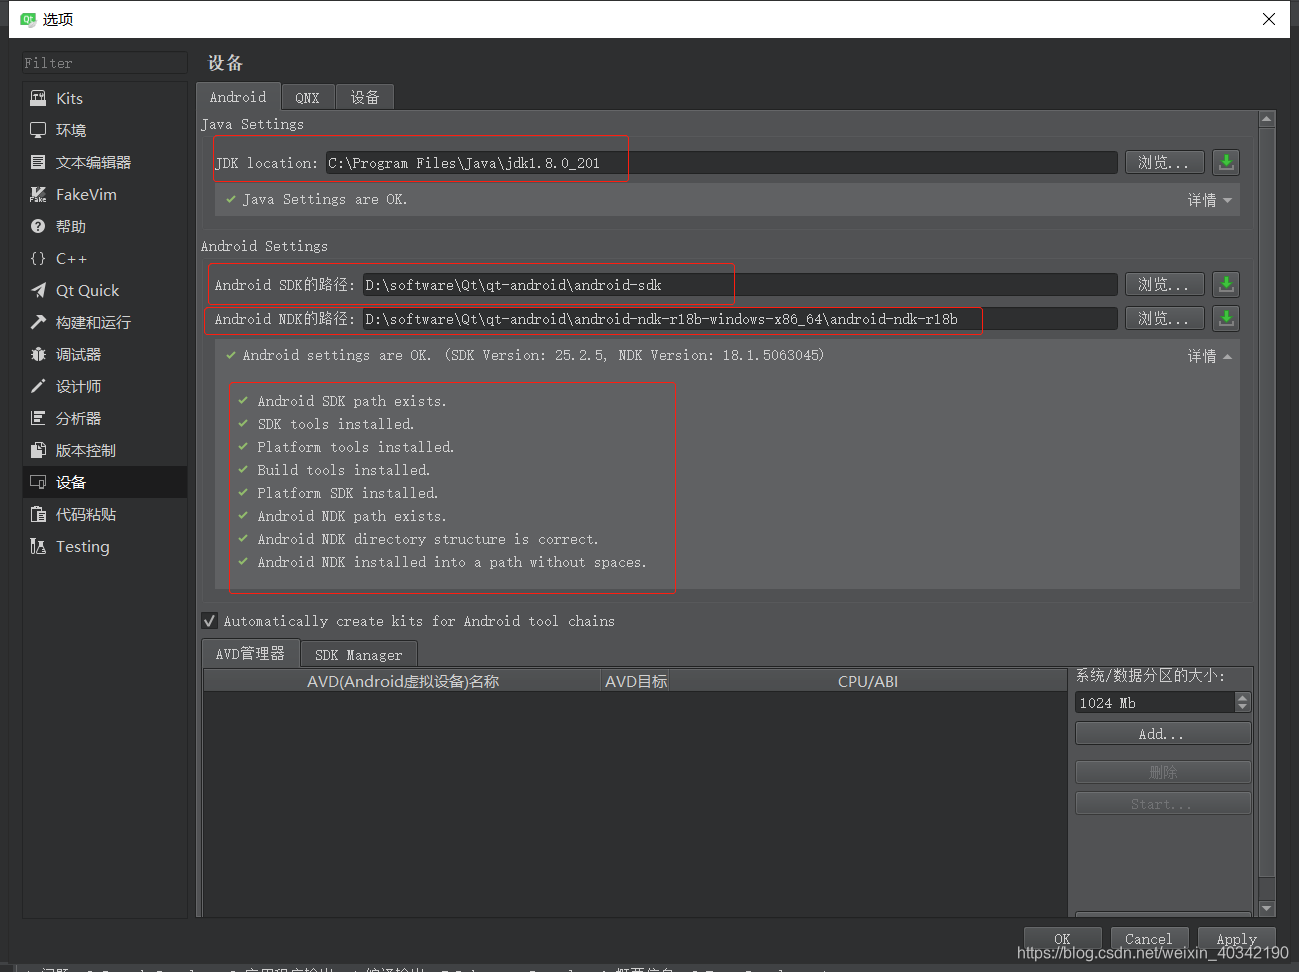Click the Add... AVD button

point(1163,734)
